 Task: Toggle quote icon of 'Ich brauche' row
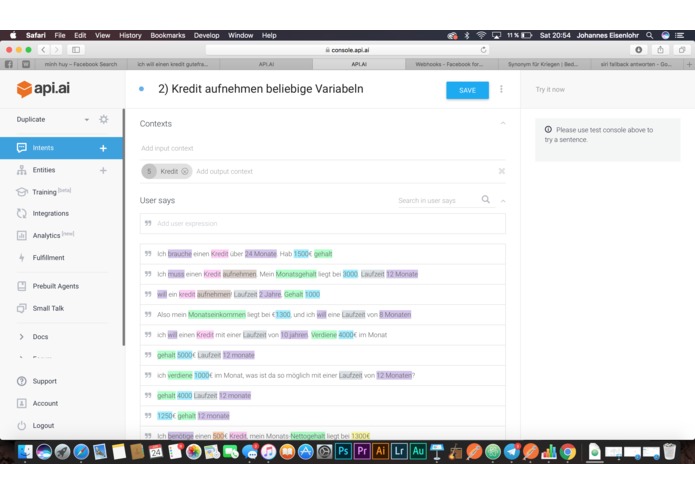pos(148,254)
